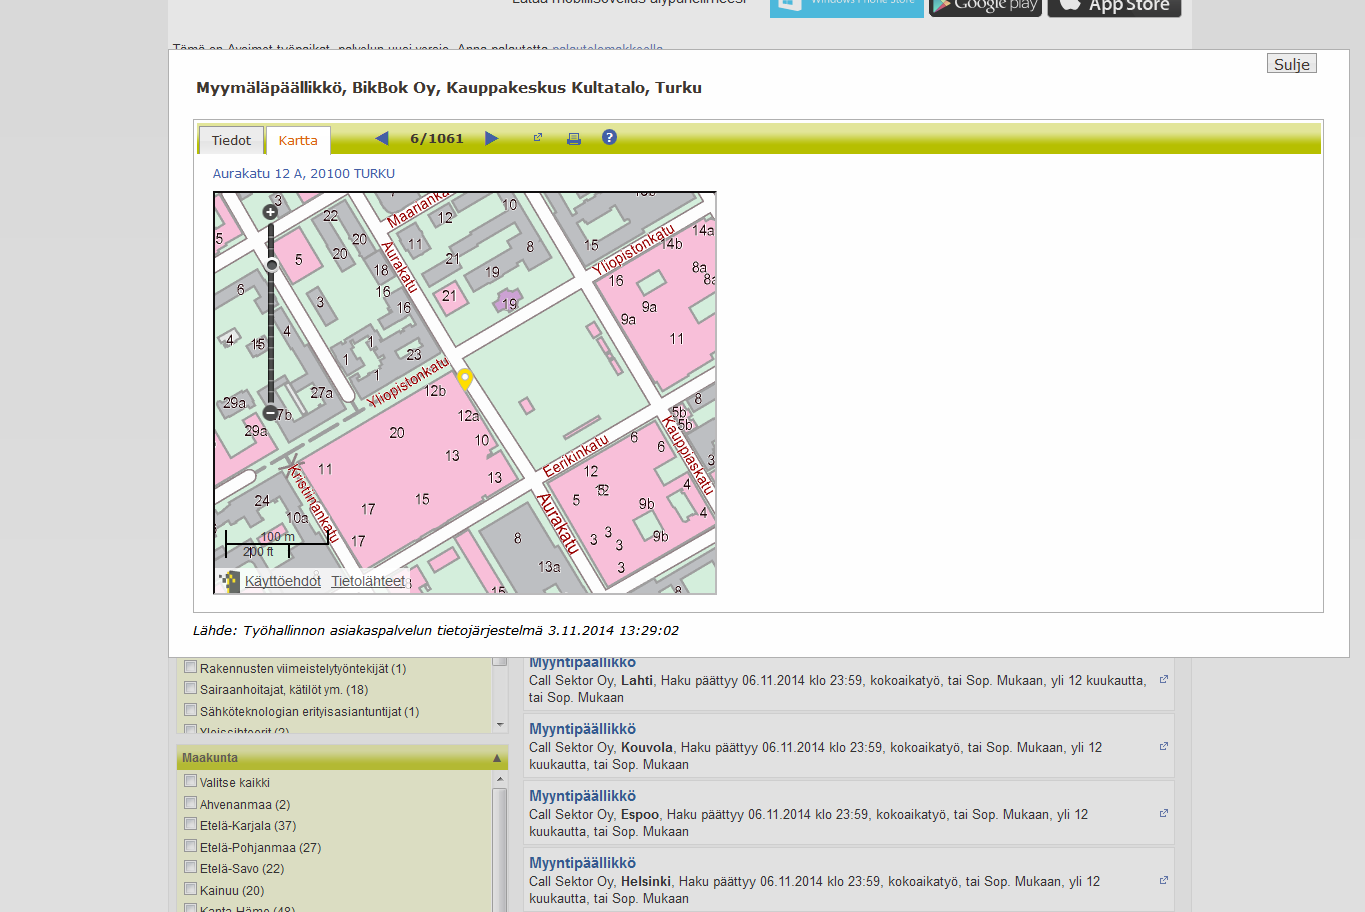Check Etelä-Karjala region checkbox
Viewport: 1365px width, 912px height.
(190, 824)
